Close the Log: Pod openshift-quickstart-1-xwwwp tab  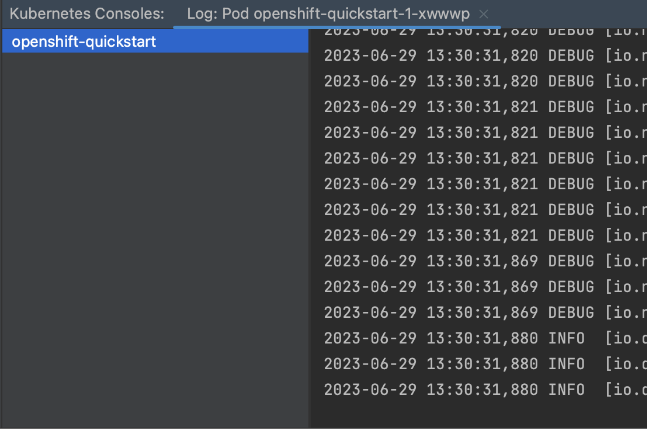484,14
